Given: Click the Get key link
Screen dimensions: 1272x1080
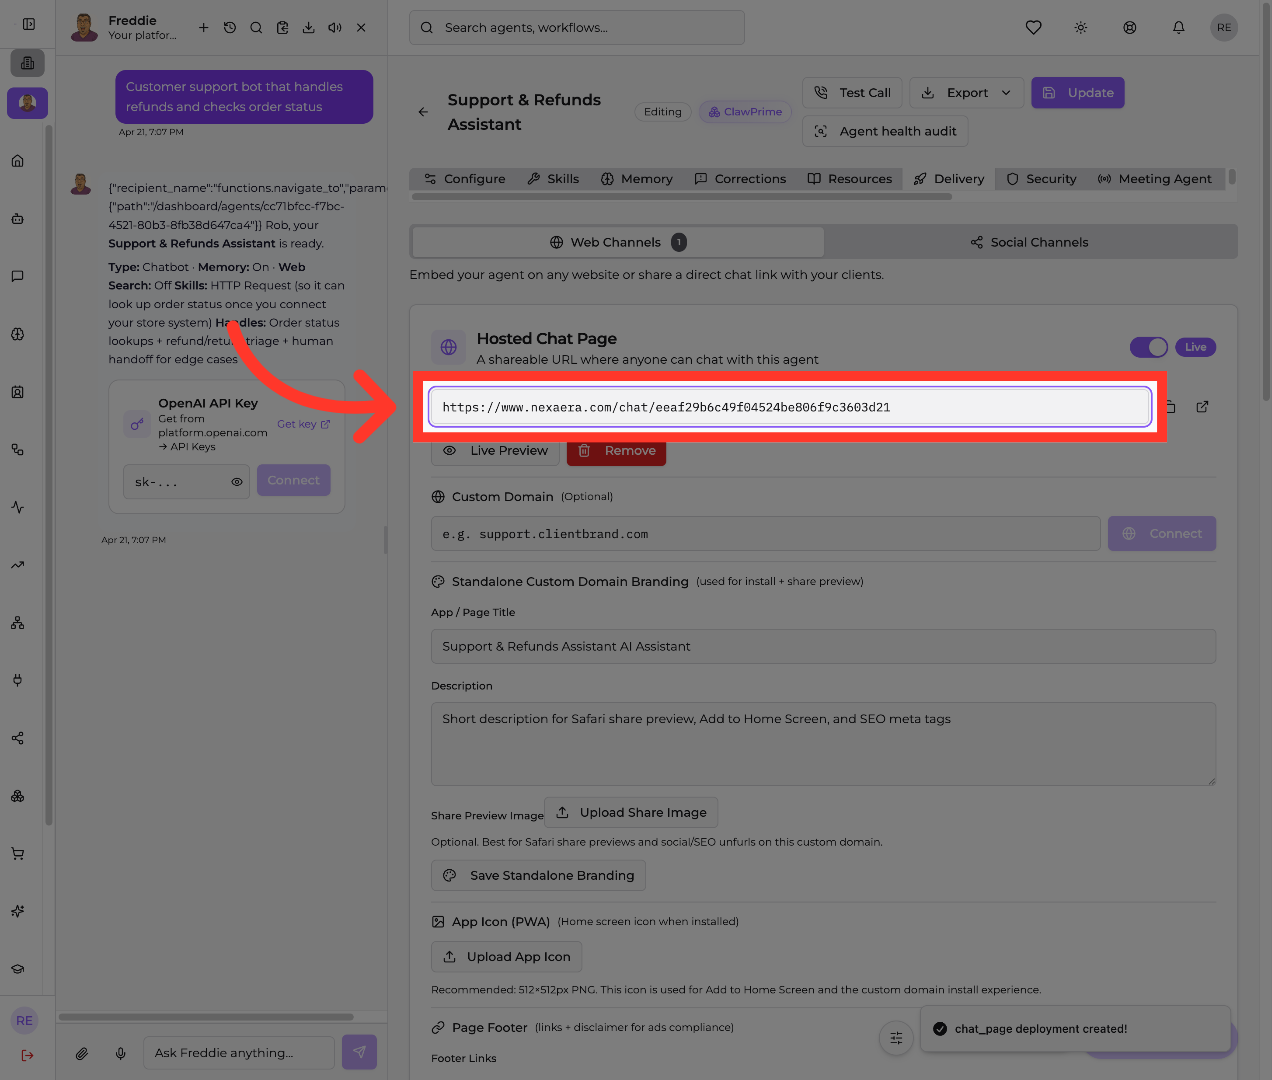Looking at the screenshot, I should click(x=303, y=424).
